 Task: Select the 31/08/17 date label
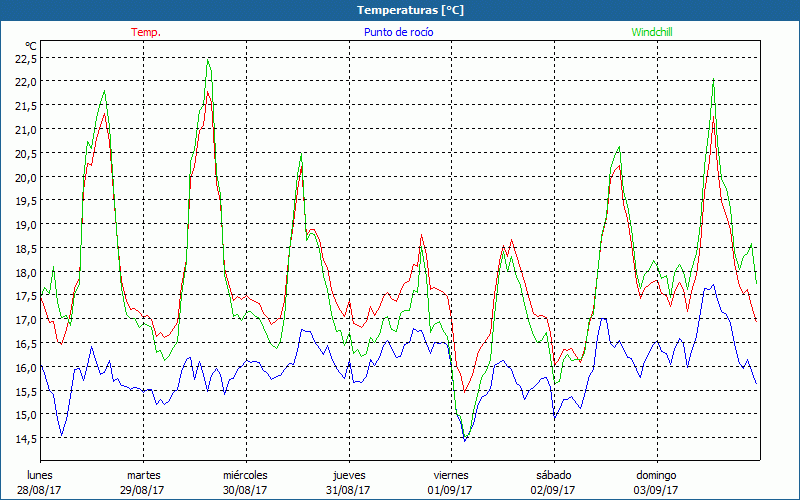click(349, 490)
